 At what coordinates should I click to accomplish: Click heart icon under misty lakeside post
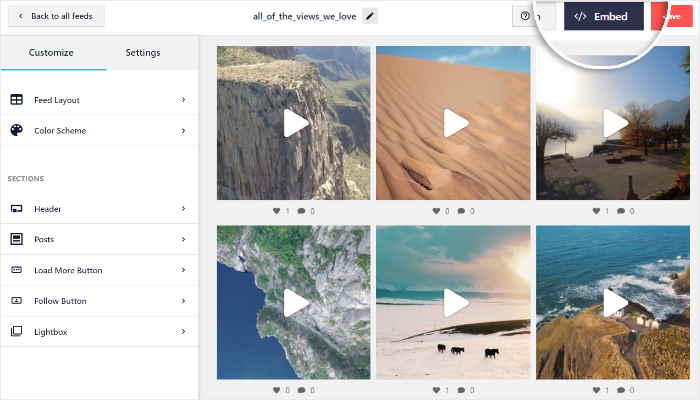(x=596, y=211)
